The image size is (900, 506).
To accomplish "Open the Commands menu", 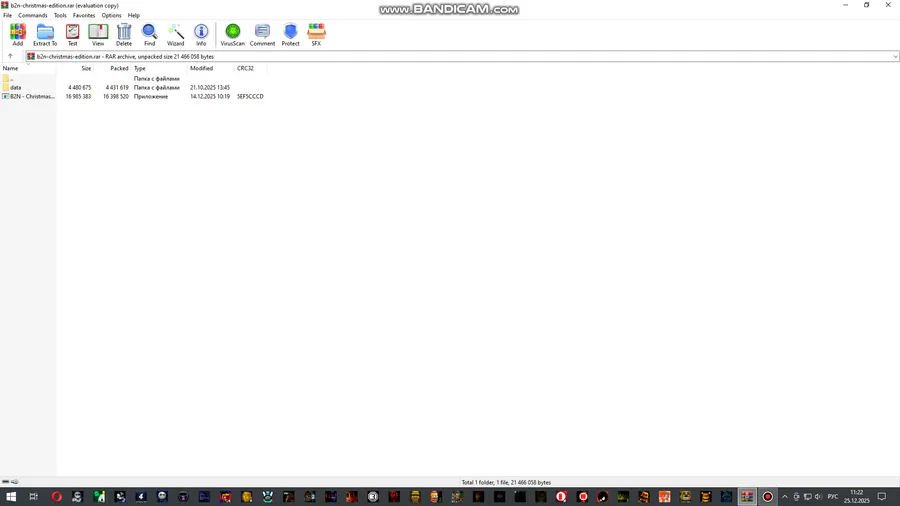I will [x=33, y=15].
